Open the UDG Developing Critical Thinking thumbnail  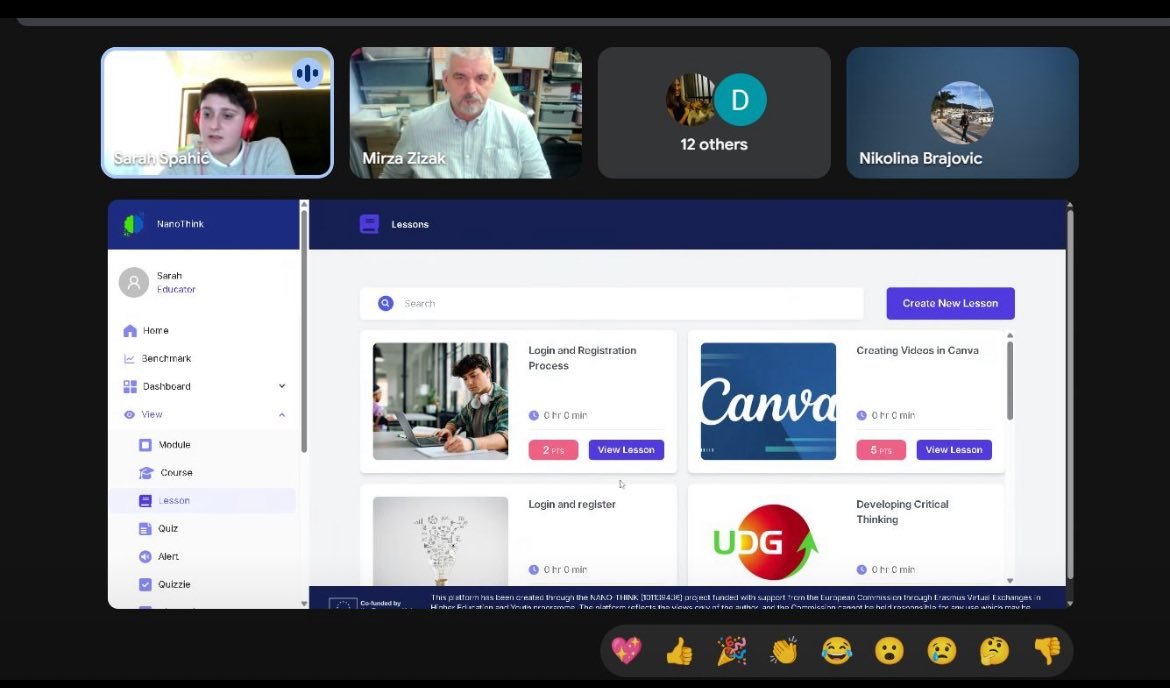coord(768,542)
